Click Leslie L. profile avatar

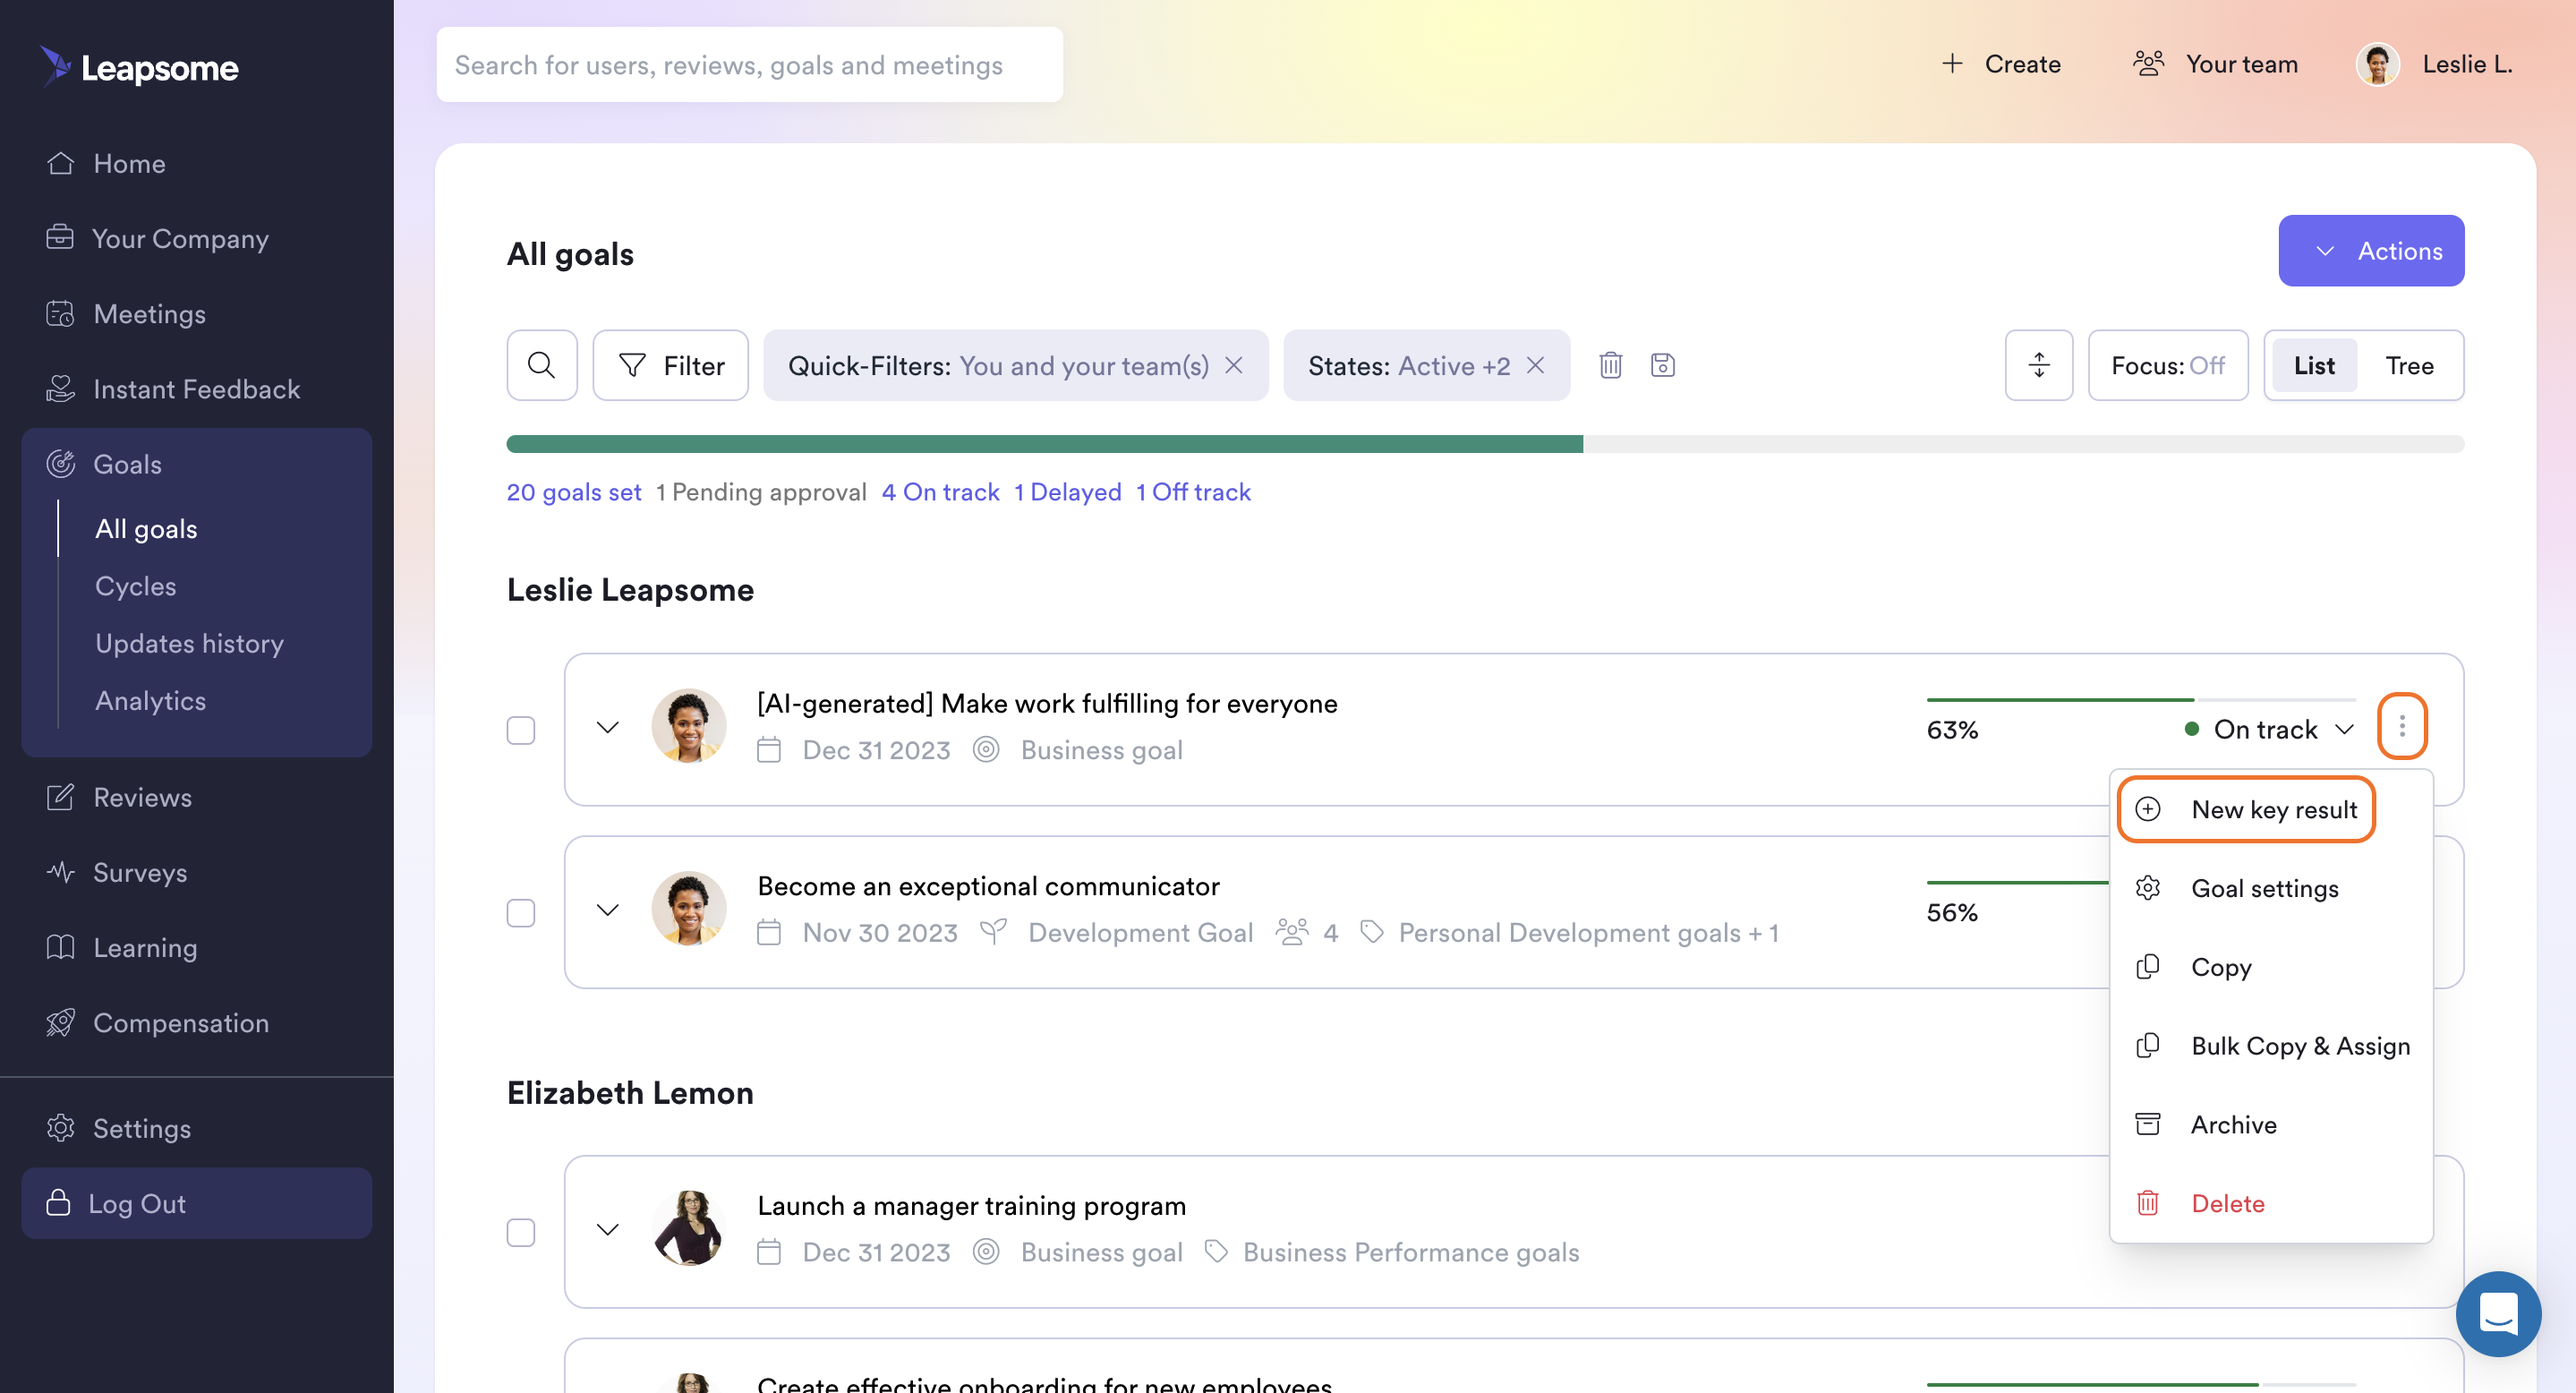pos(2377,64)
